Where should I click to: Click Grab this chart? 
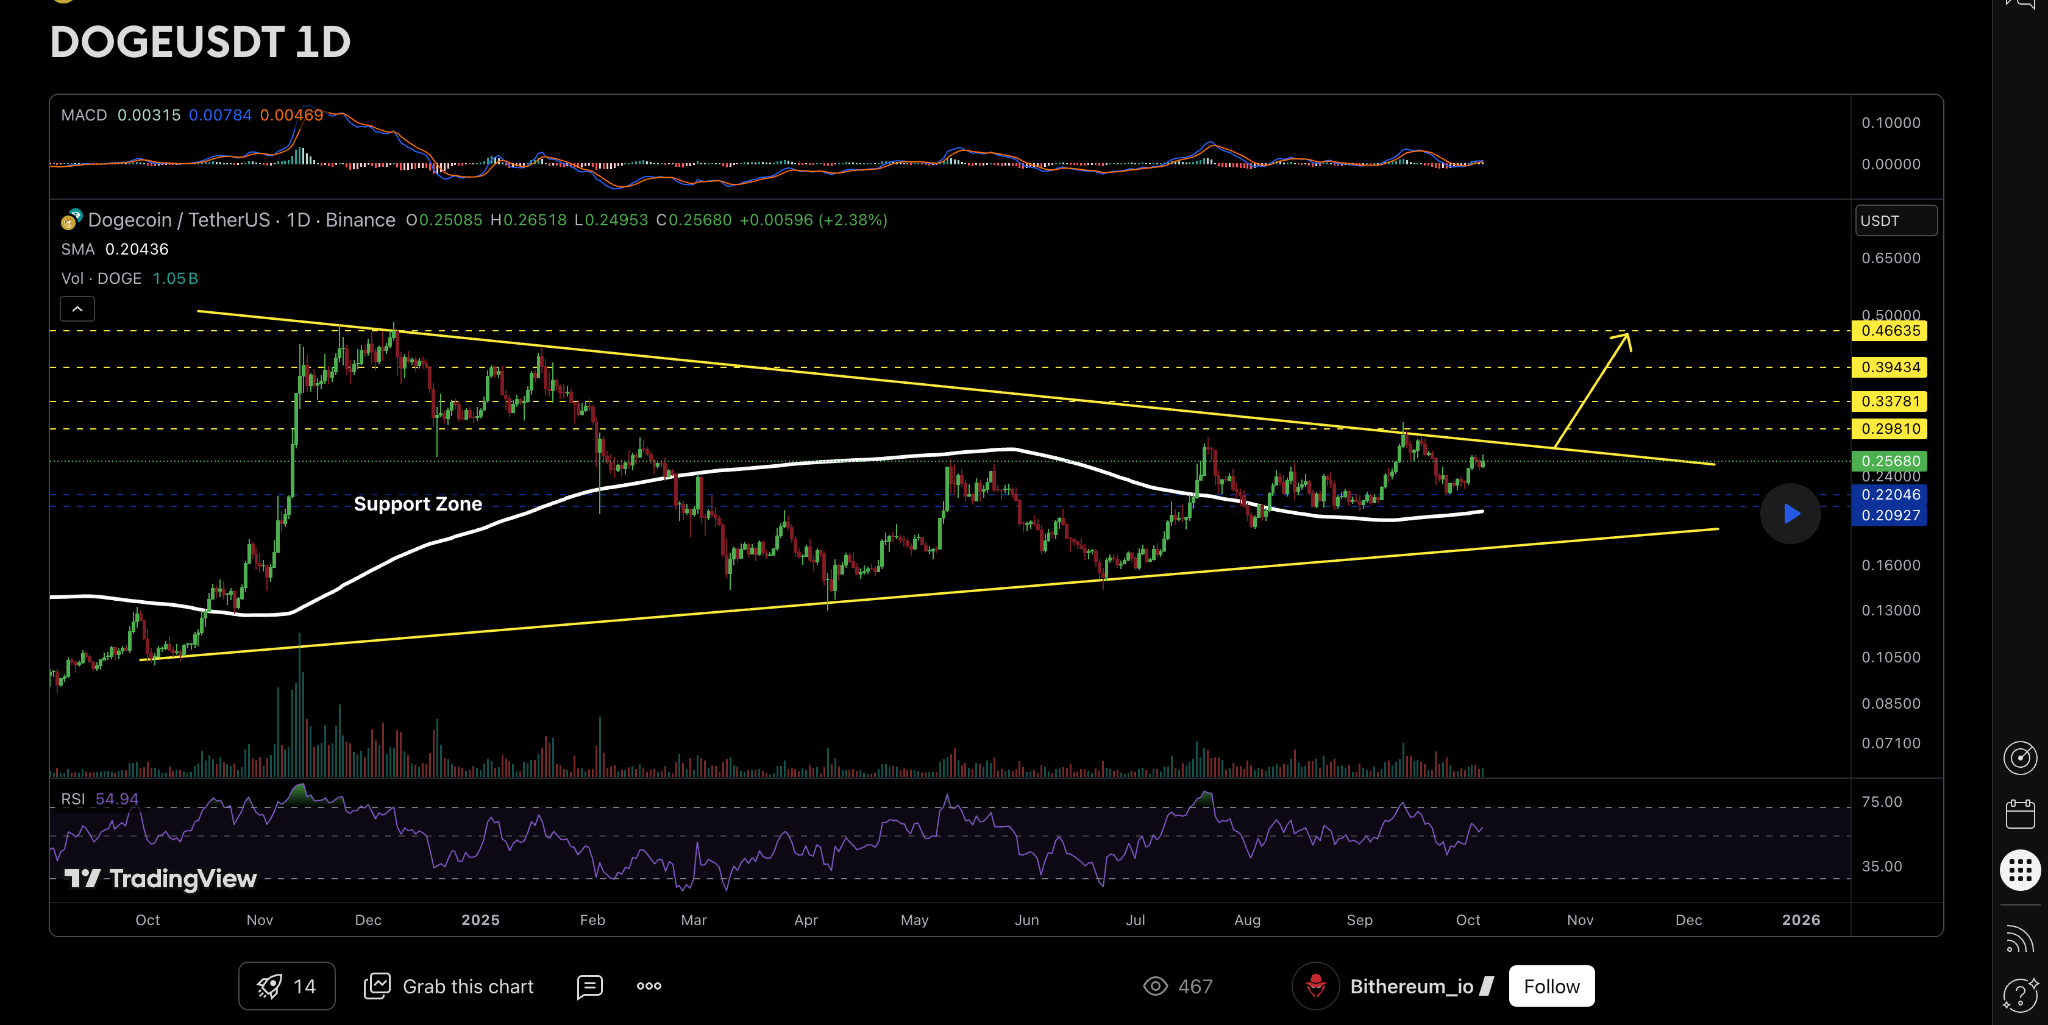pyautogui.click(x=449, y=986)
